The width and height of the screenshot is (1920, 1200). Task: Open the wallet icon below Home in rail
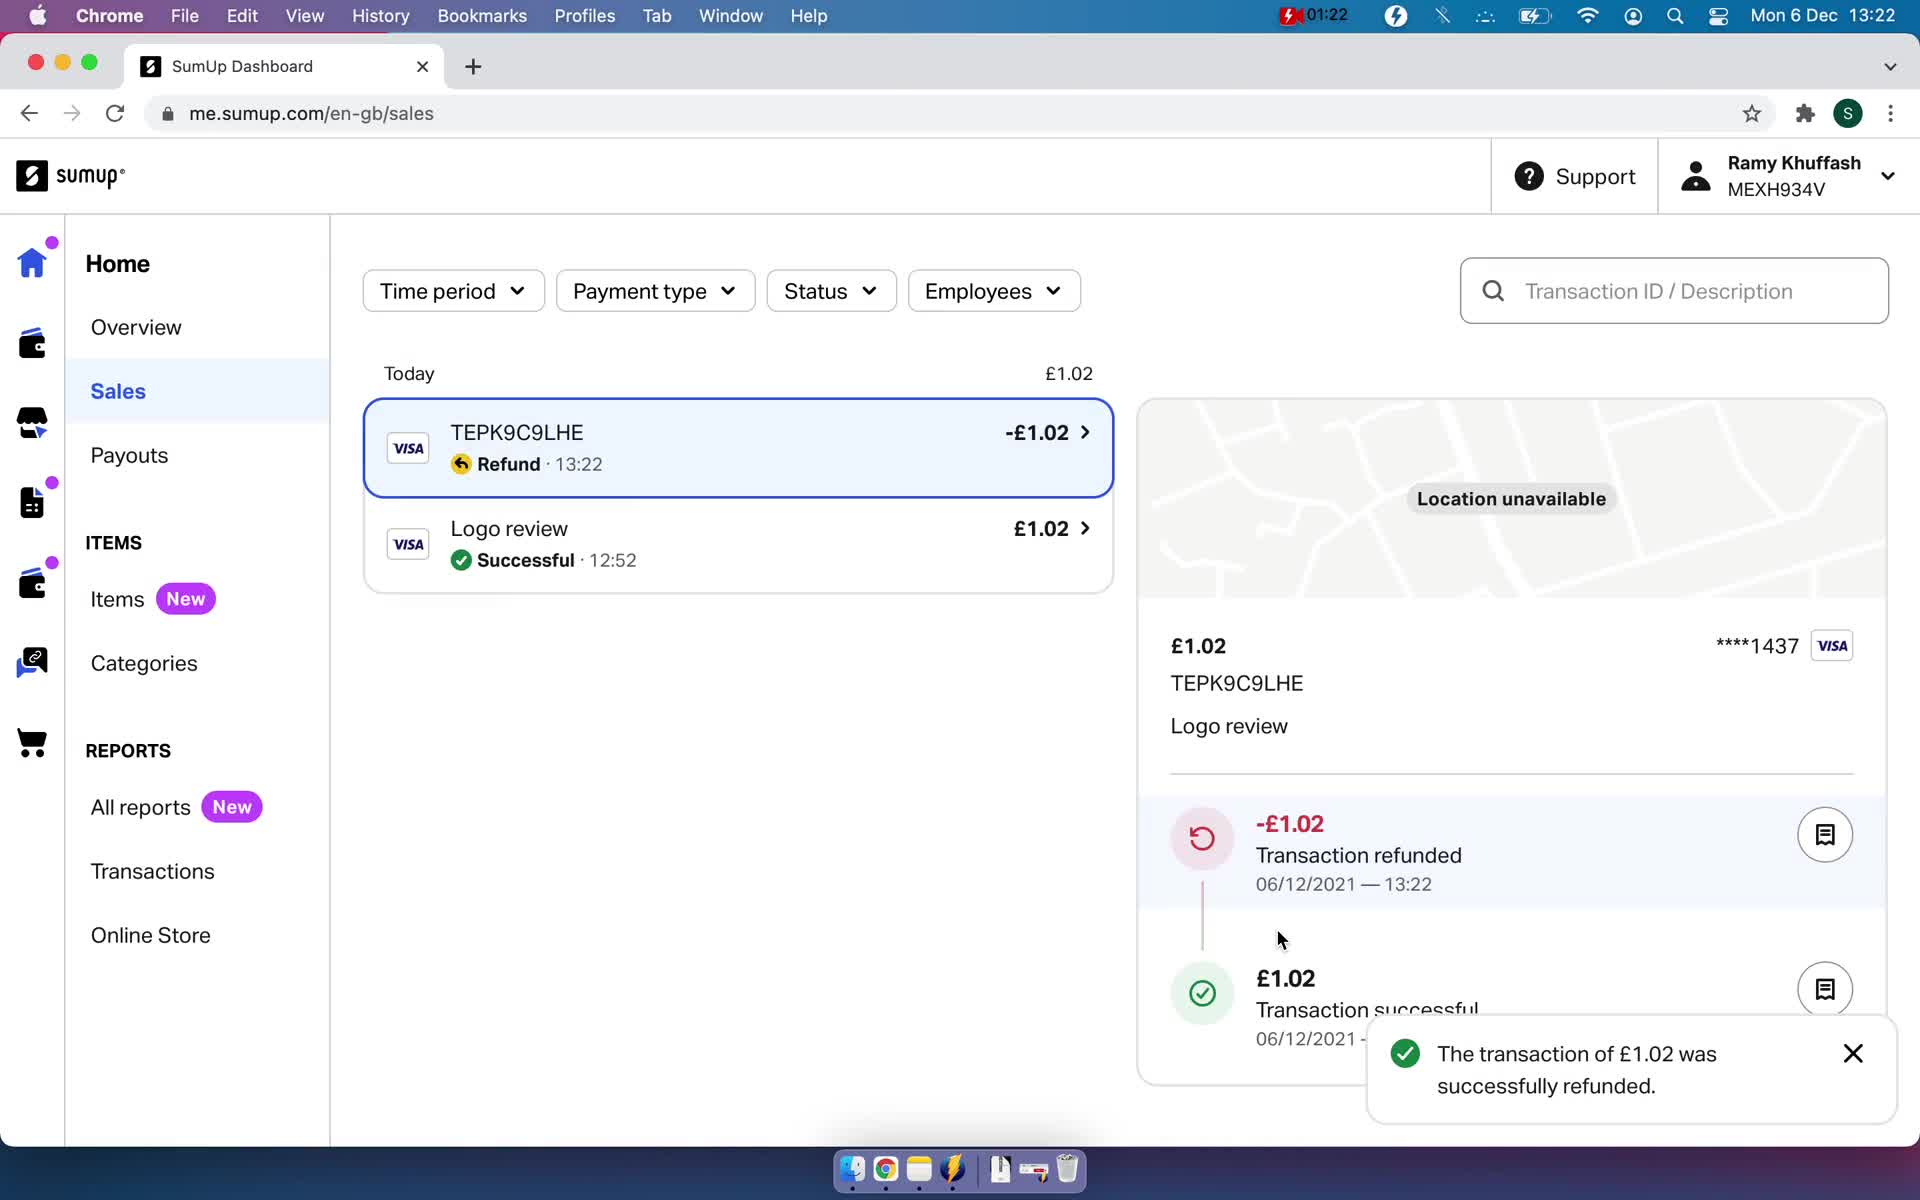(32, 343)
